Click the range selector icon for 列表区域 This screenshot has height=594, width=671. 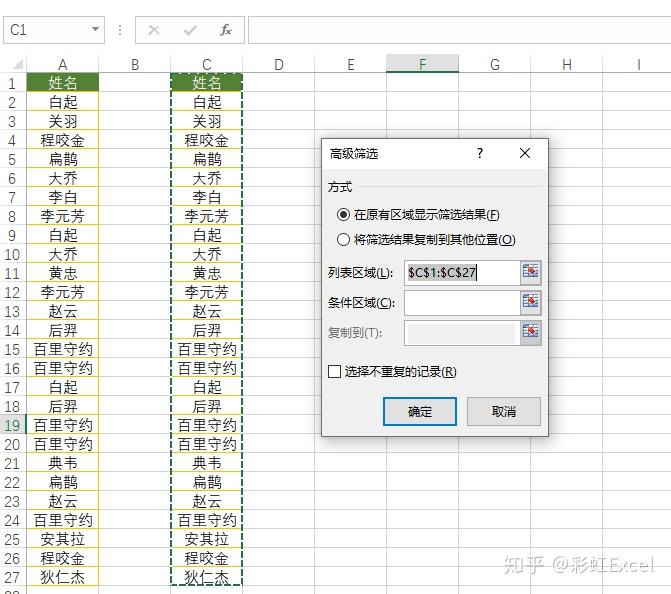coord(531,272)
